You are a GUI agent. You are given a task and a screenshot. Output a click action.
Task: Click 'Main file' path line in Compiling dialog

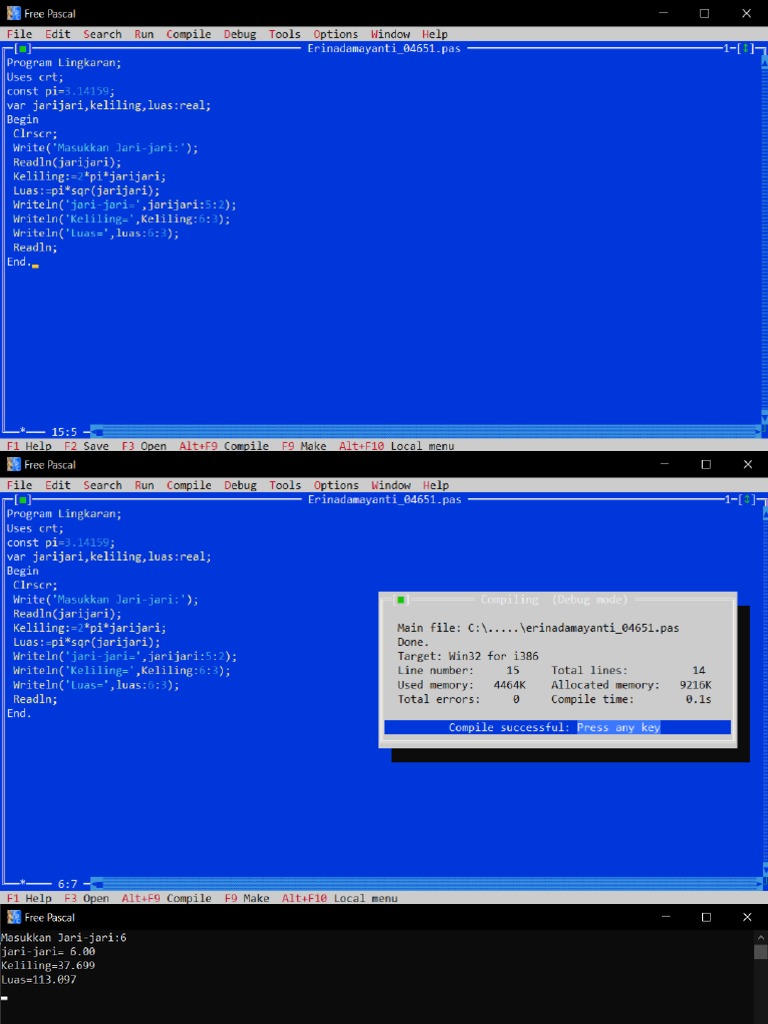(538, 628)
